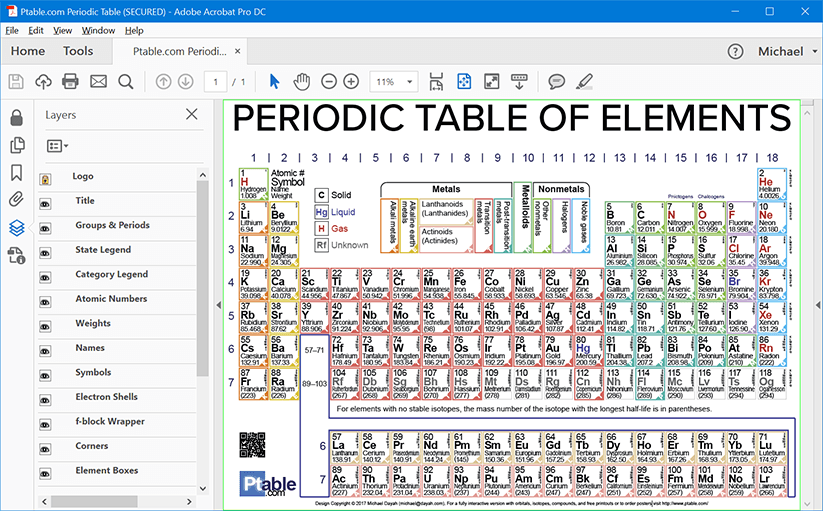This screenshot has height=511, width=823.
Task: Toggle visibility of Atomic Numbers layer
Action: point(46,300)
